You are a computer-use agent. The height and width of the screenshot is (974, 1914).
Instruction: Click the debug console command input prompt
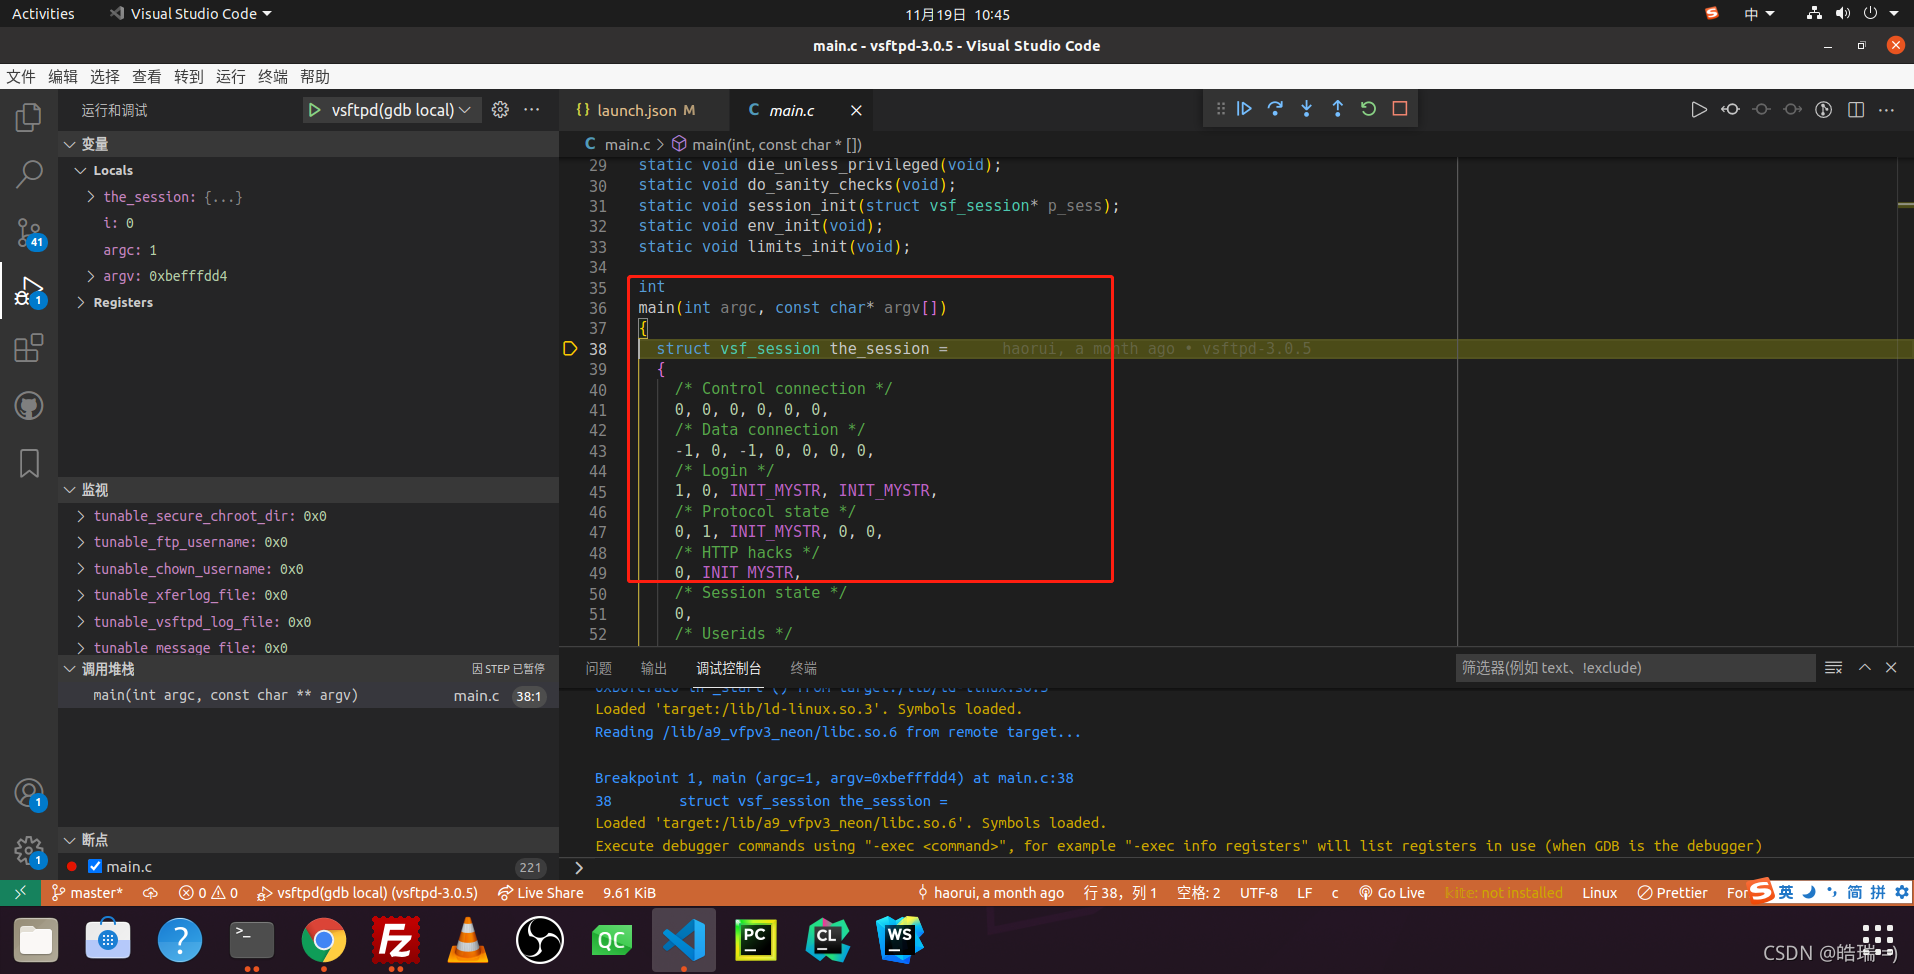[x=1236, y=868]
